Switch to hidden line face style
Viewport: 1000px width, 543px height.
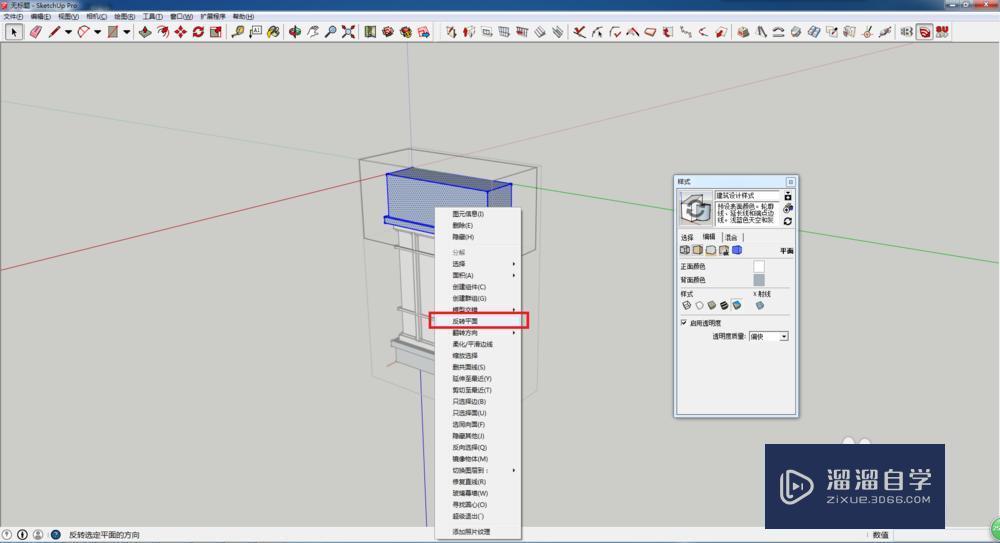699,305
